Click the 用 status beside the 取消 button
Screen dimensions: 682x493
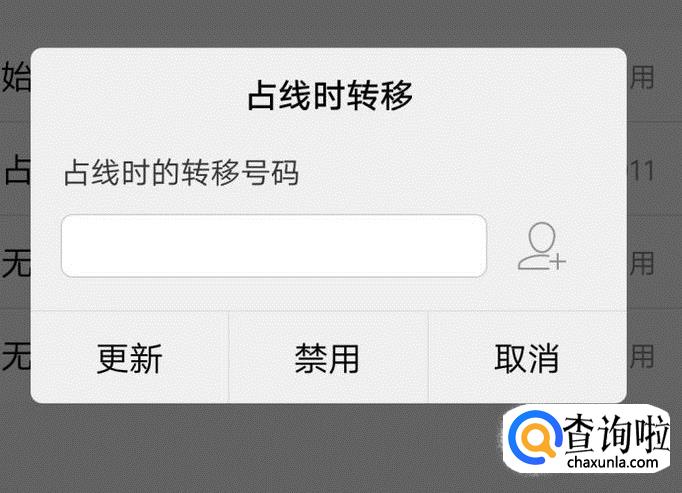click(x=642, y=356)
